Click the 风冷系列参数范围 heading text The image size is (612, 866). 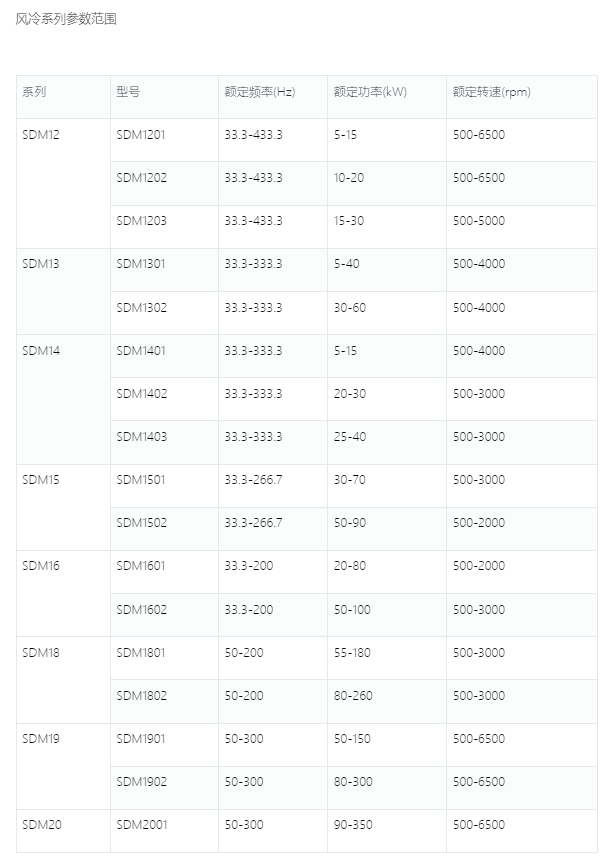[66, 19]
